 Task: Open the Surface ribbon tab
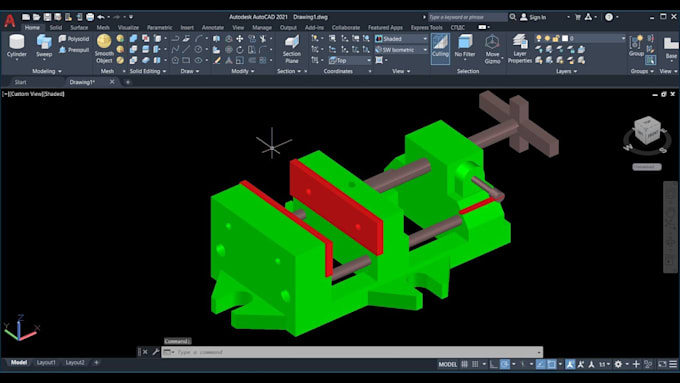(x=79, y=27)
